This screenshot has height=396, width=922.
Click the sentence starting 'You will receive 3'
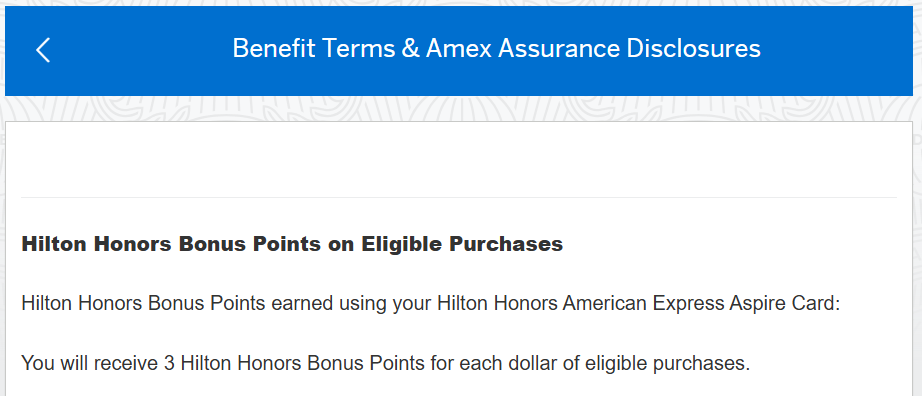click(386, 363)
